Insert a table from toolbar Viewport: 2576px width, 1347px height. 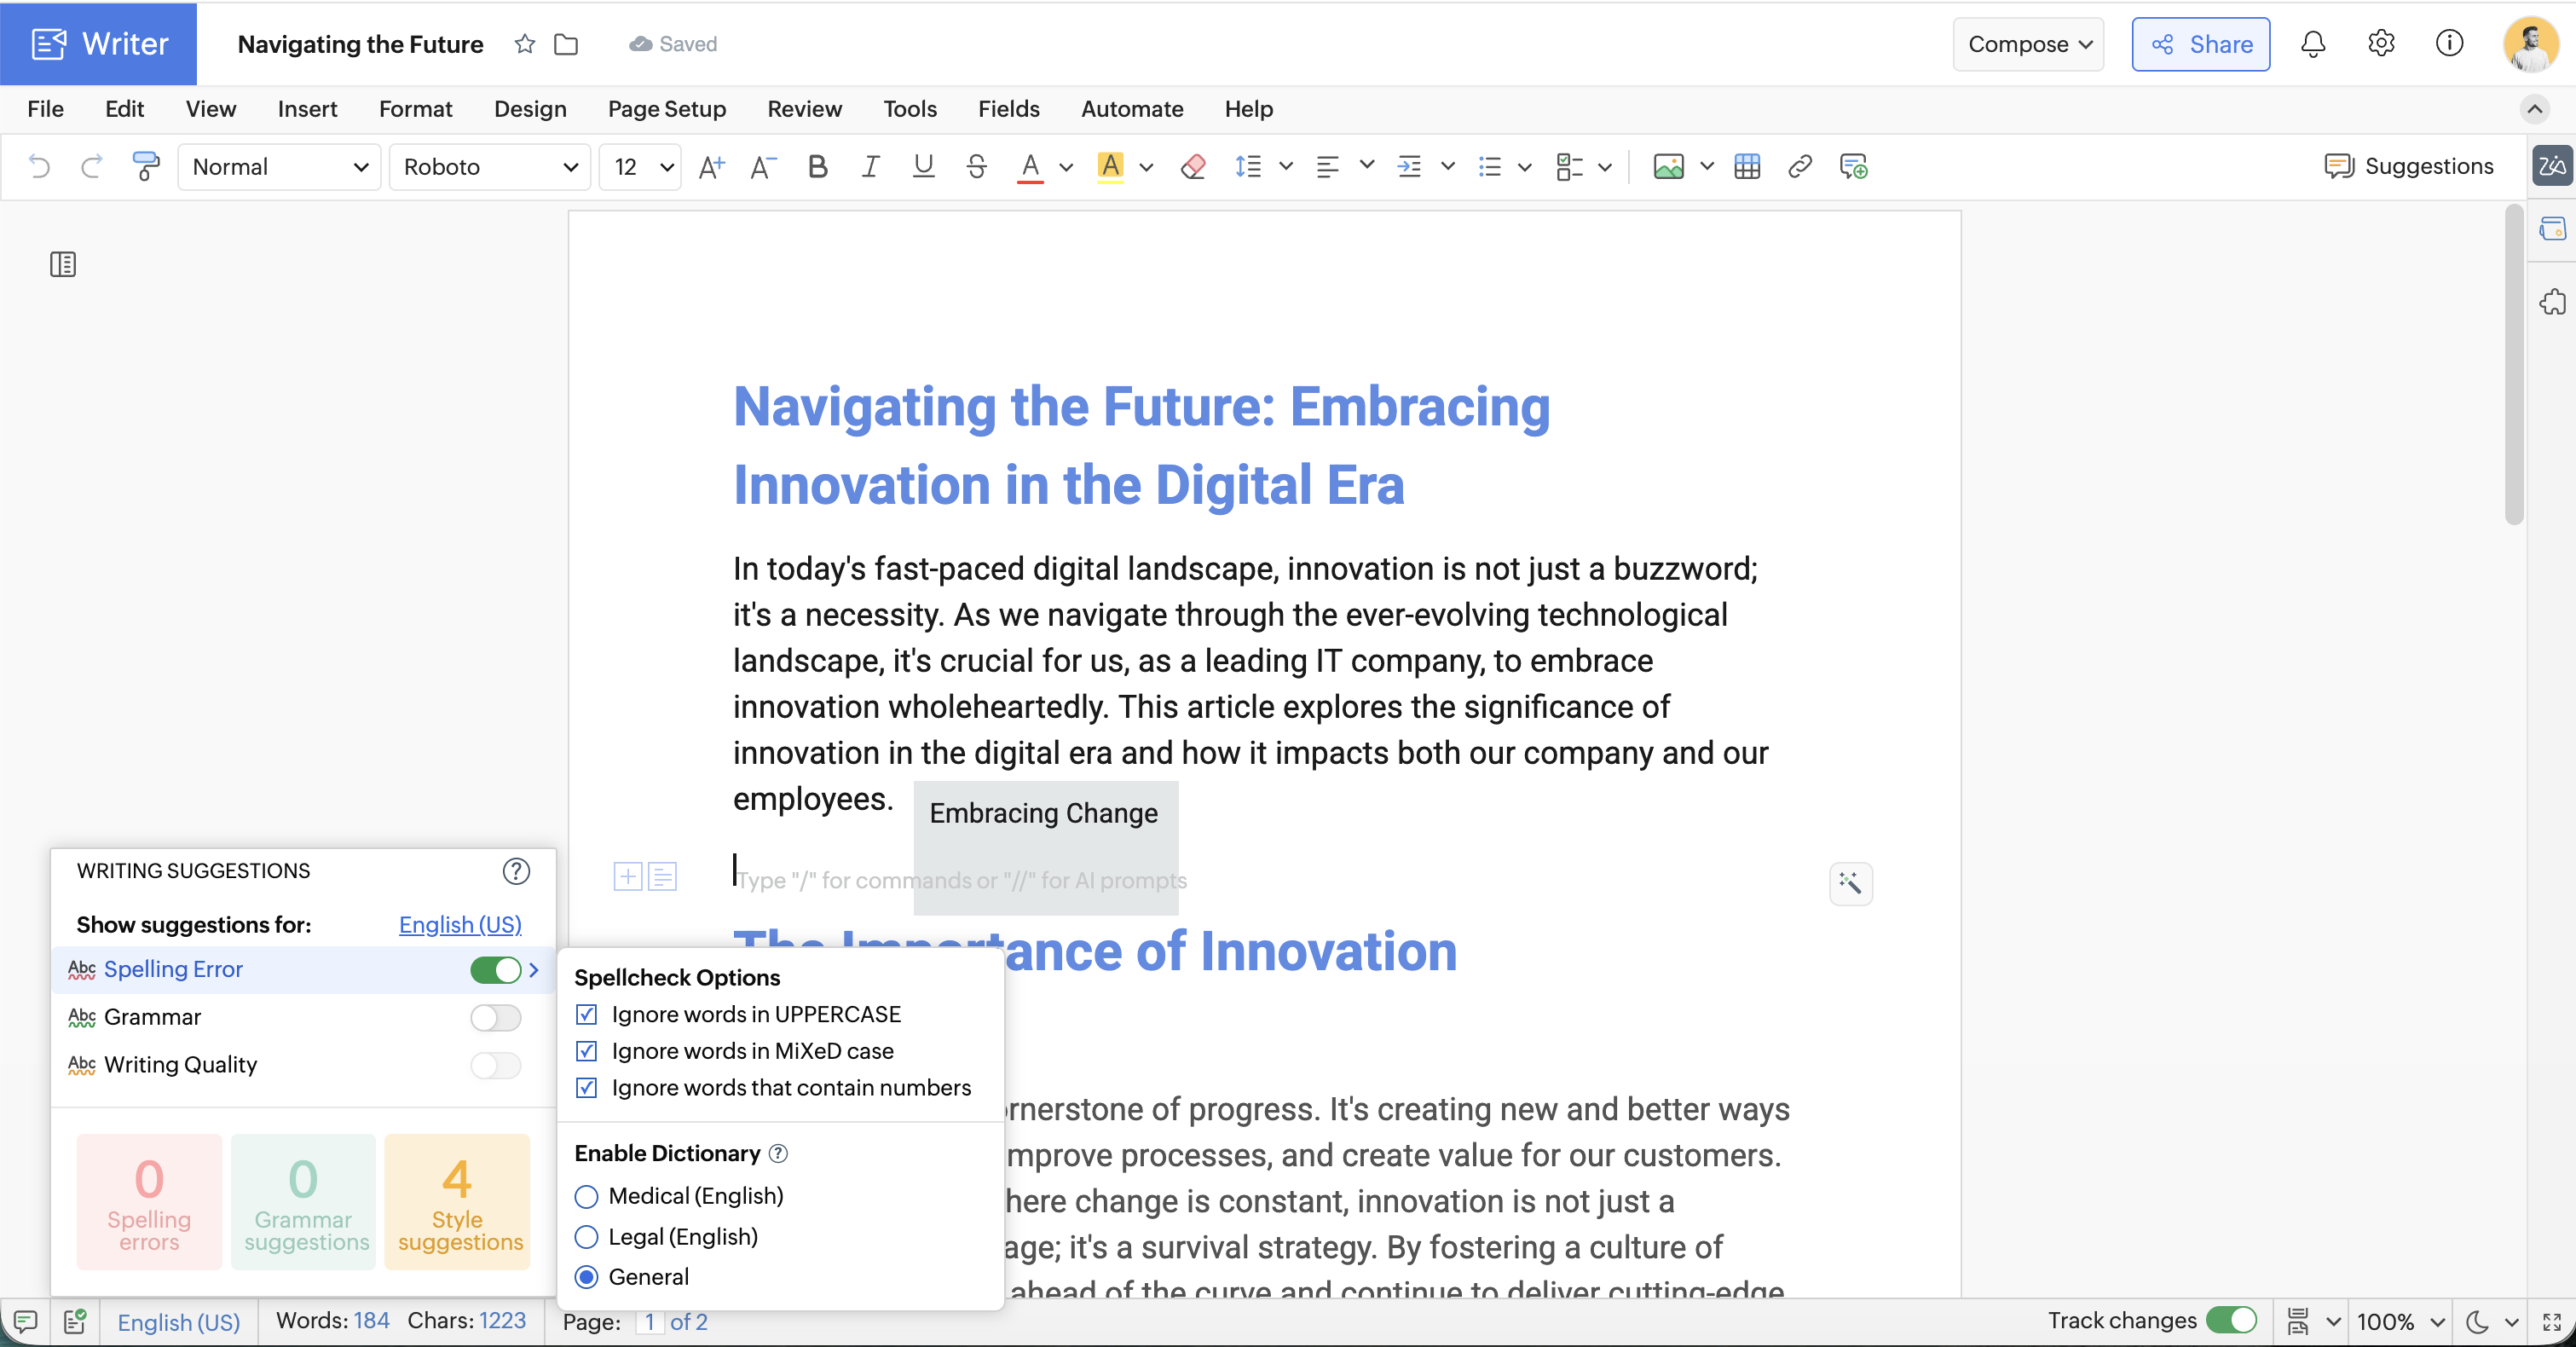tap(1747, 166)
